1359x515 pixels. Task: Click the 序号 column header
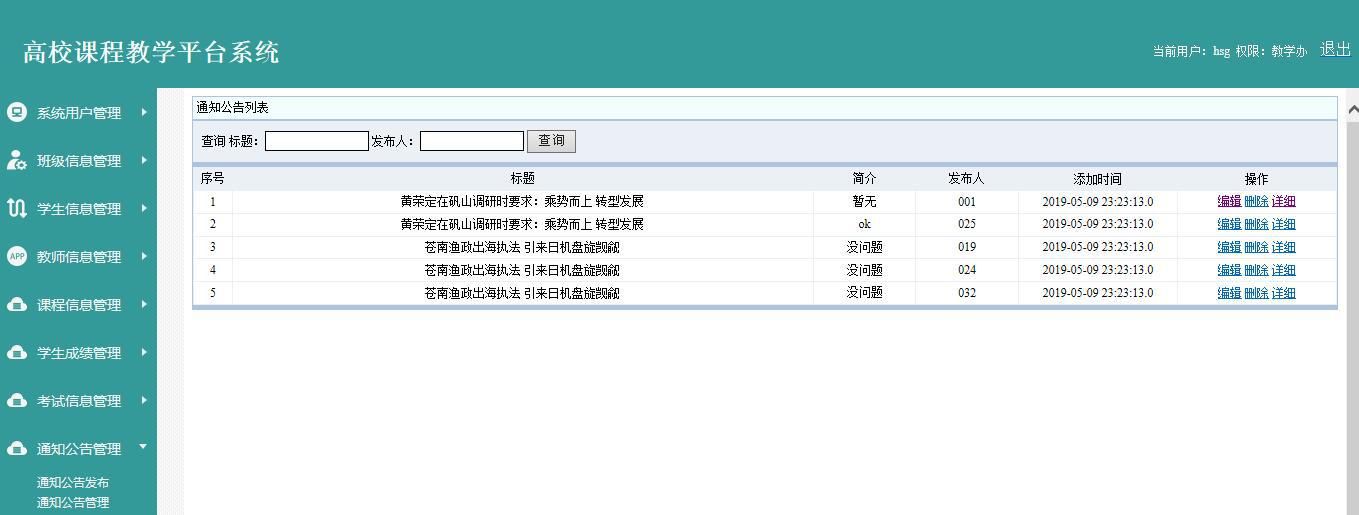coord(212,178)
